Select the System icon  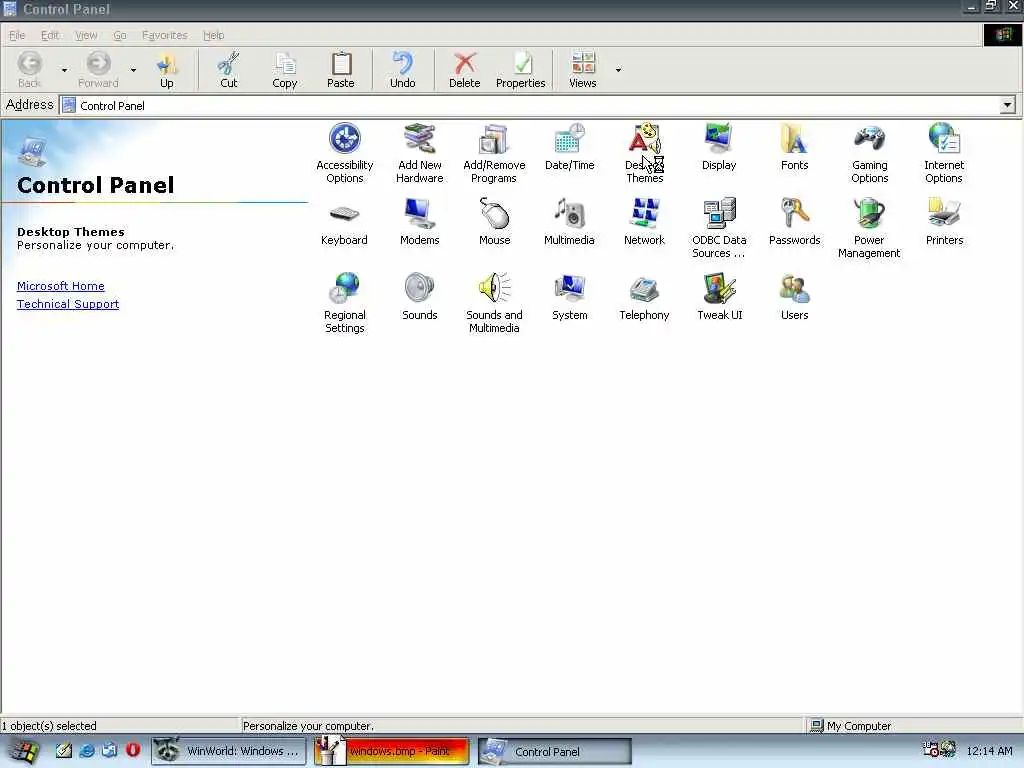coord(569,297)
